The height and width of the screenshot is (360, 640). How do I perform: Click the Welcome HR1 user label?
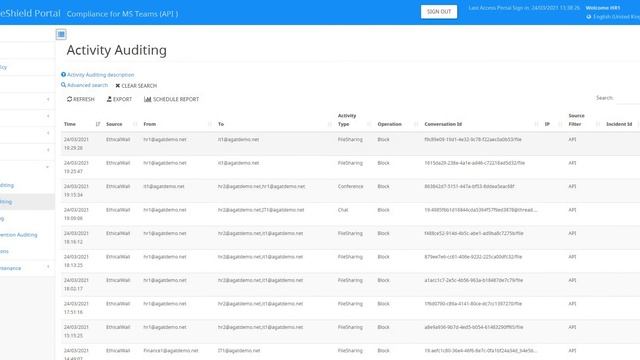tap(603, 8)
